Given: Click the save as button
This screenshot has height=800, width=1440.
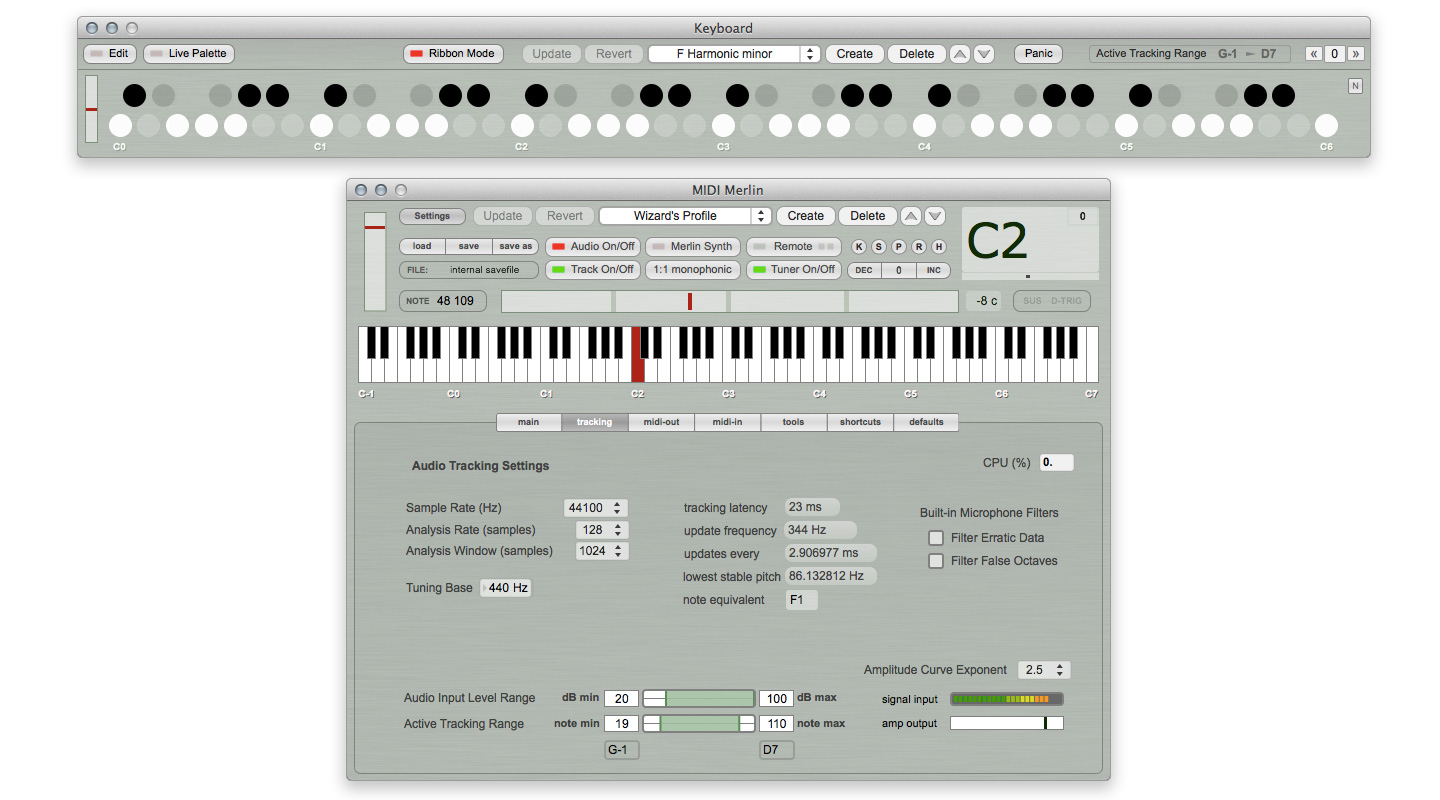Looking at the screenshot, I should [516, 246].
